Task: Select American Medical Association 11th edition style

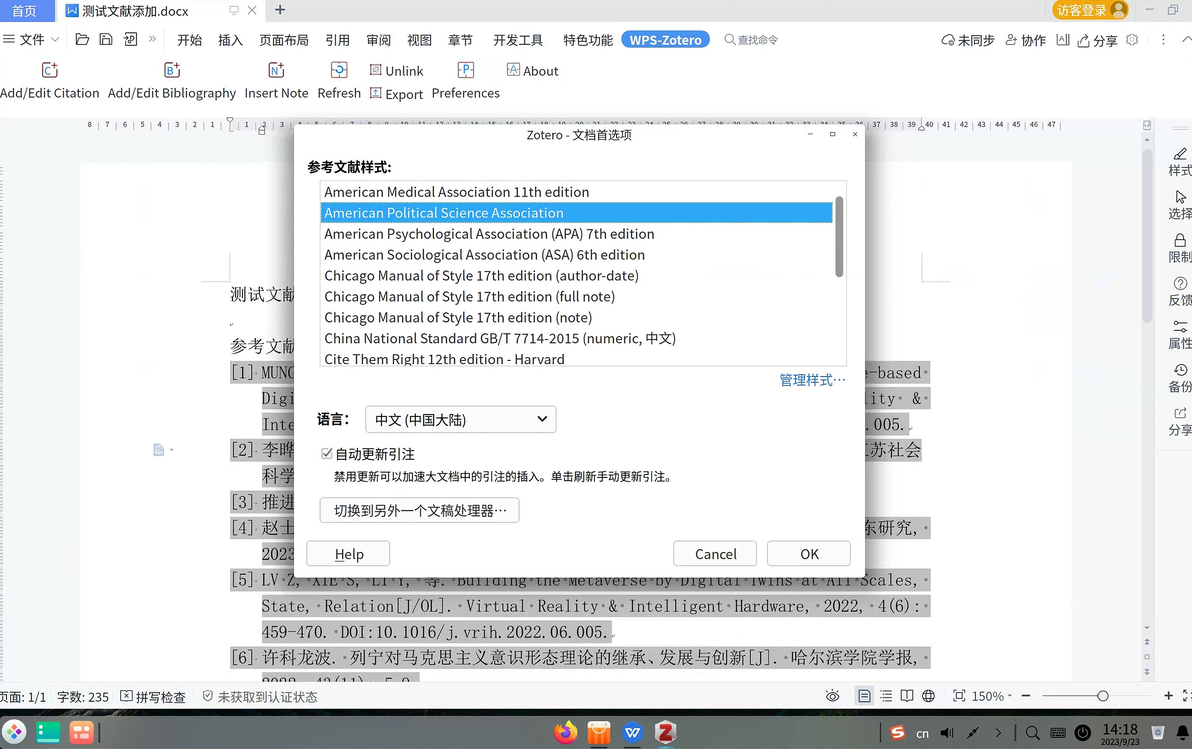Action: point(576,192)
